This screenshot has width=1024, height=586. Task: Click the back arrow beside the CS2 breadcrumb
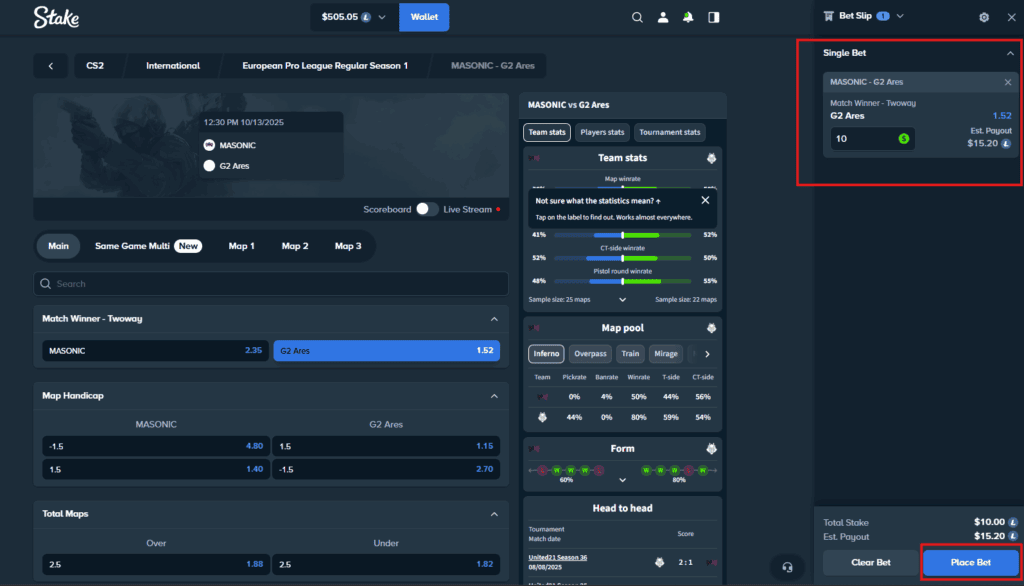pos(50,65)
